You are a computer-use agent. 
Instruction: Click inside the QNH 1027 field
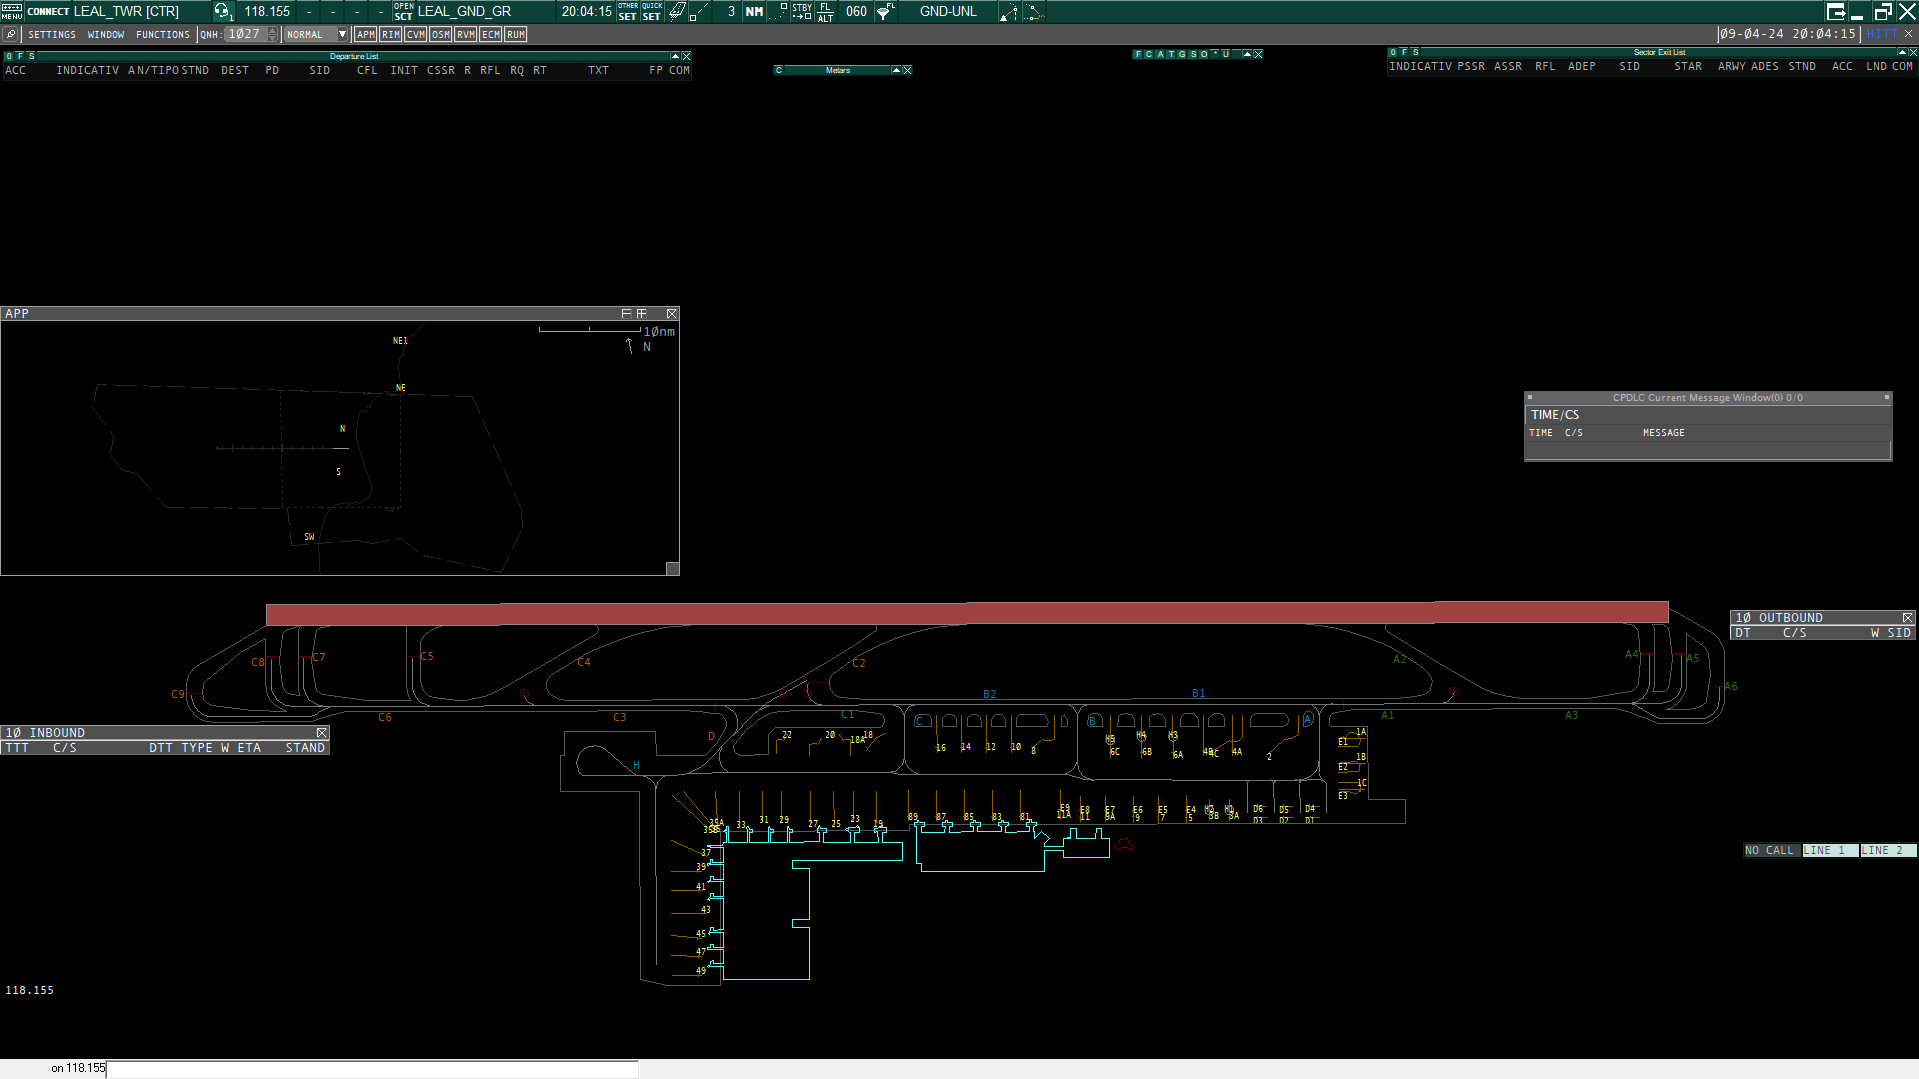coord(245,34)
